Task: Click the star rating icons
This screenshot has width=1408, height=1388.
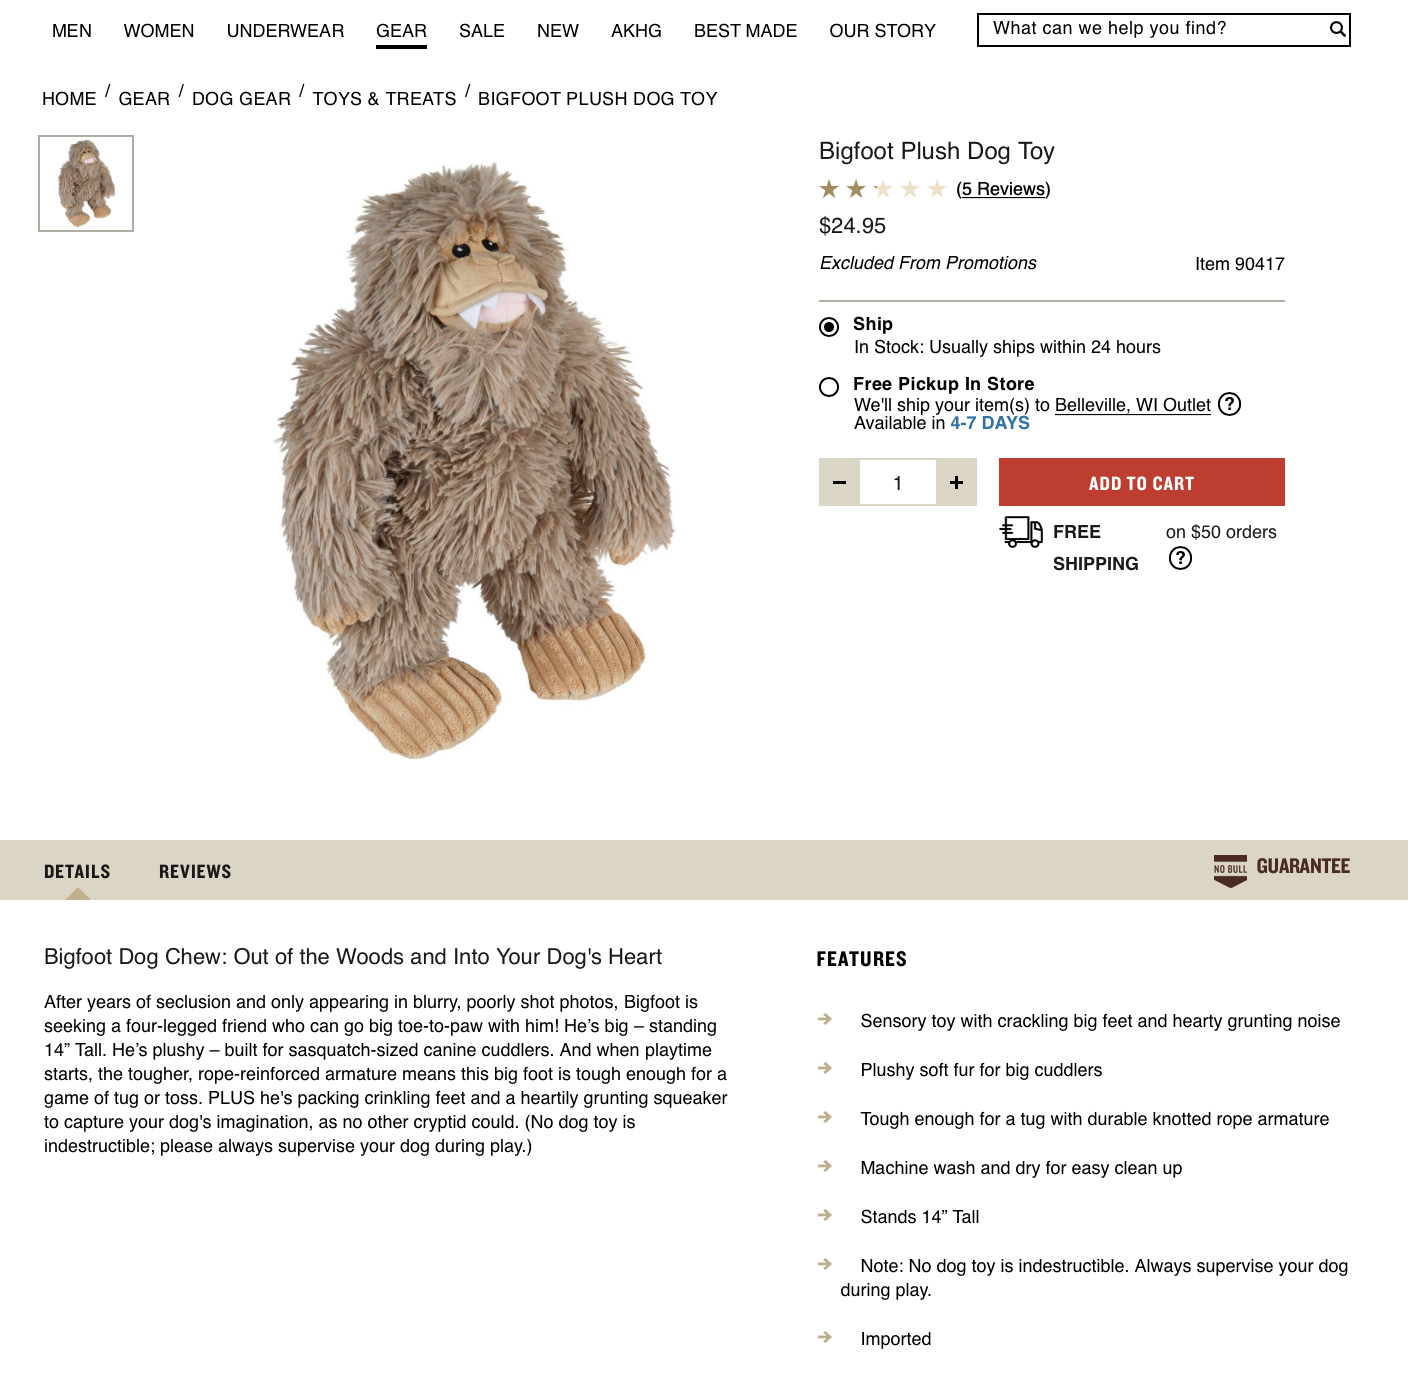Action: point(882,189)
